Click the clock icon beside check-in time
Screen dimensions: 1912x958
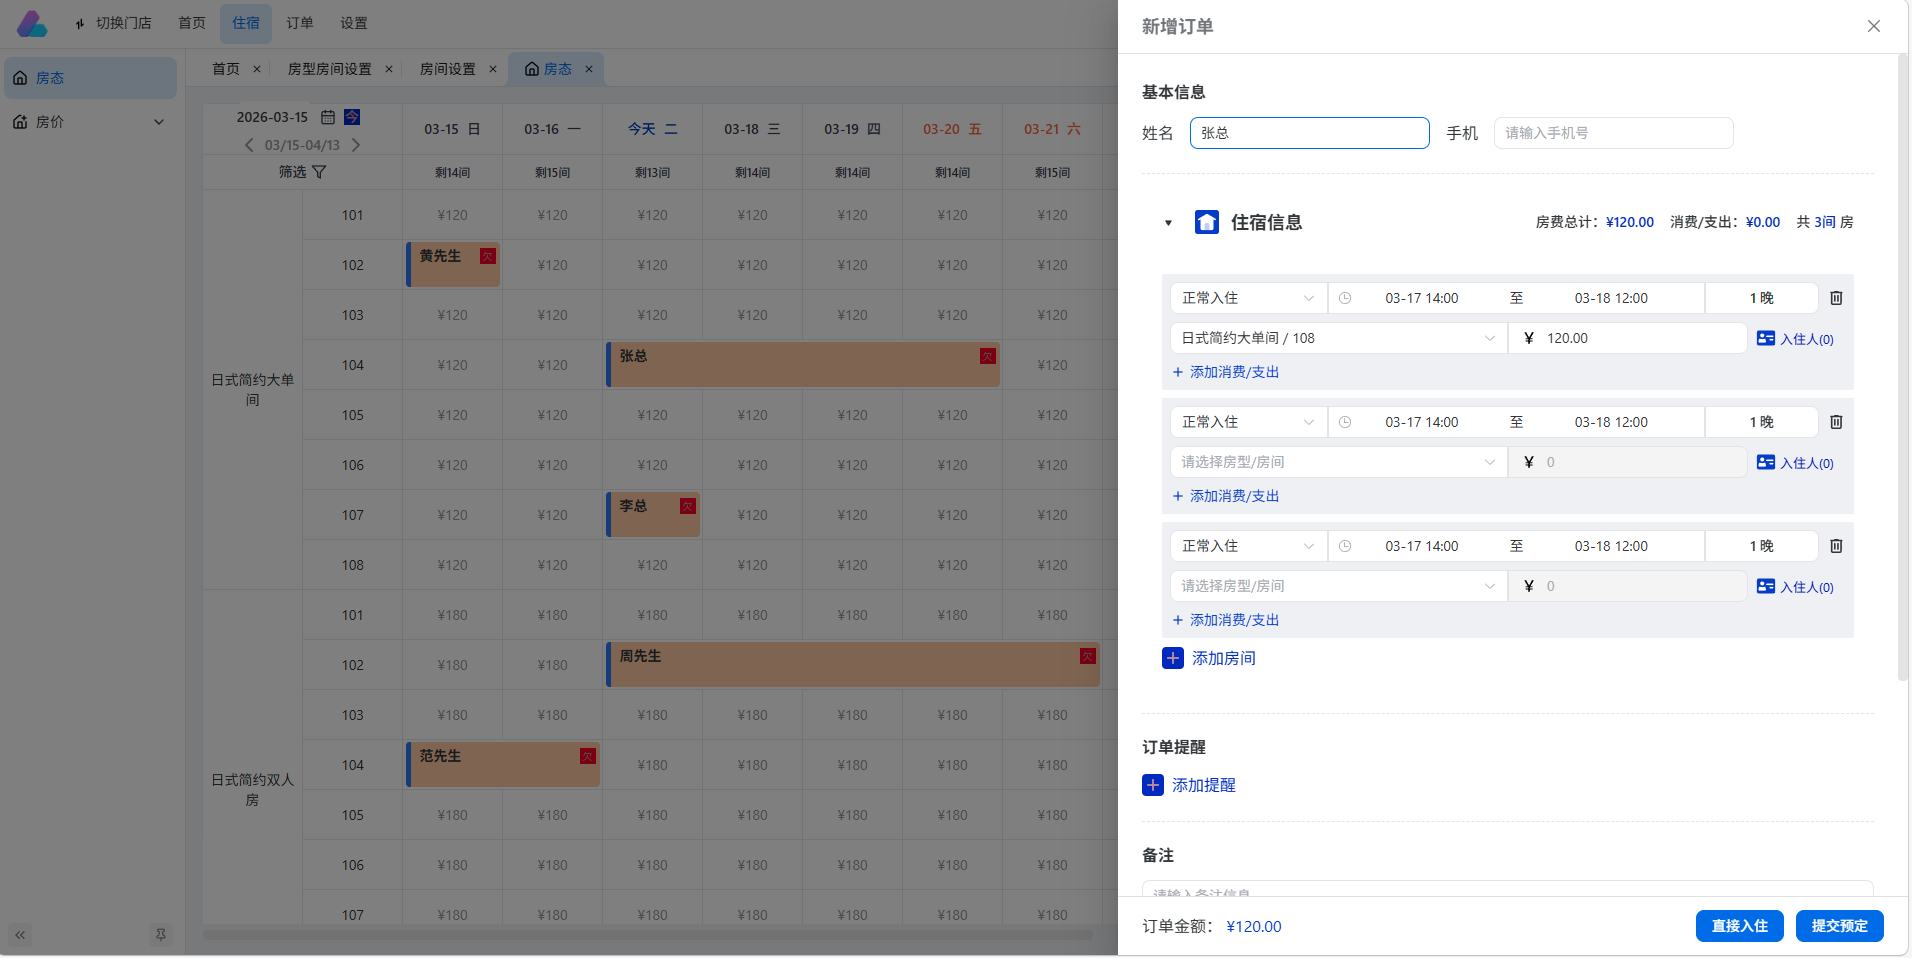coord(1345,297)
